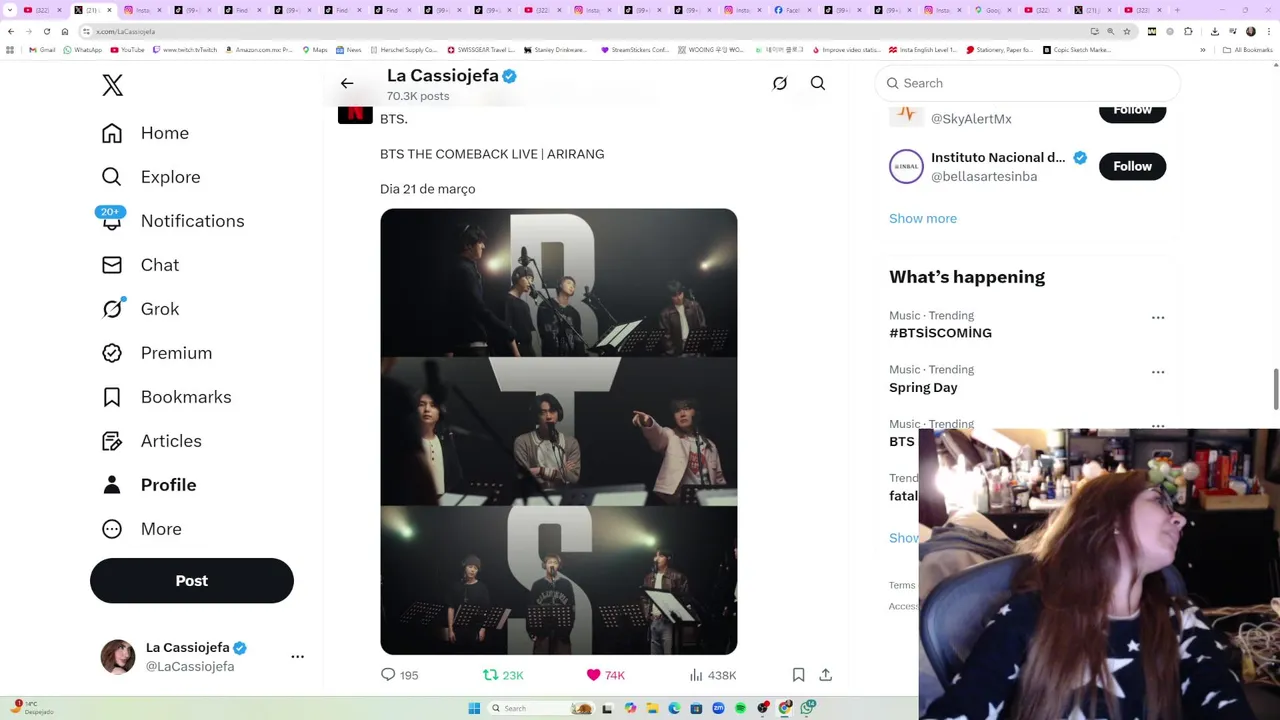Follow Instituto Nacional d... account
This screenshot has width=1280, height=720.
coord(1132,166)
